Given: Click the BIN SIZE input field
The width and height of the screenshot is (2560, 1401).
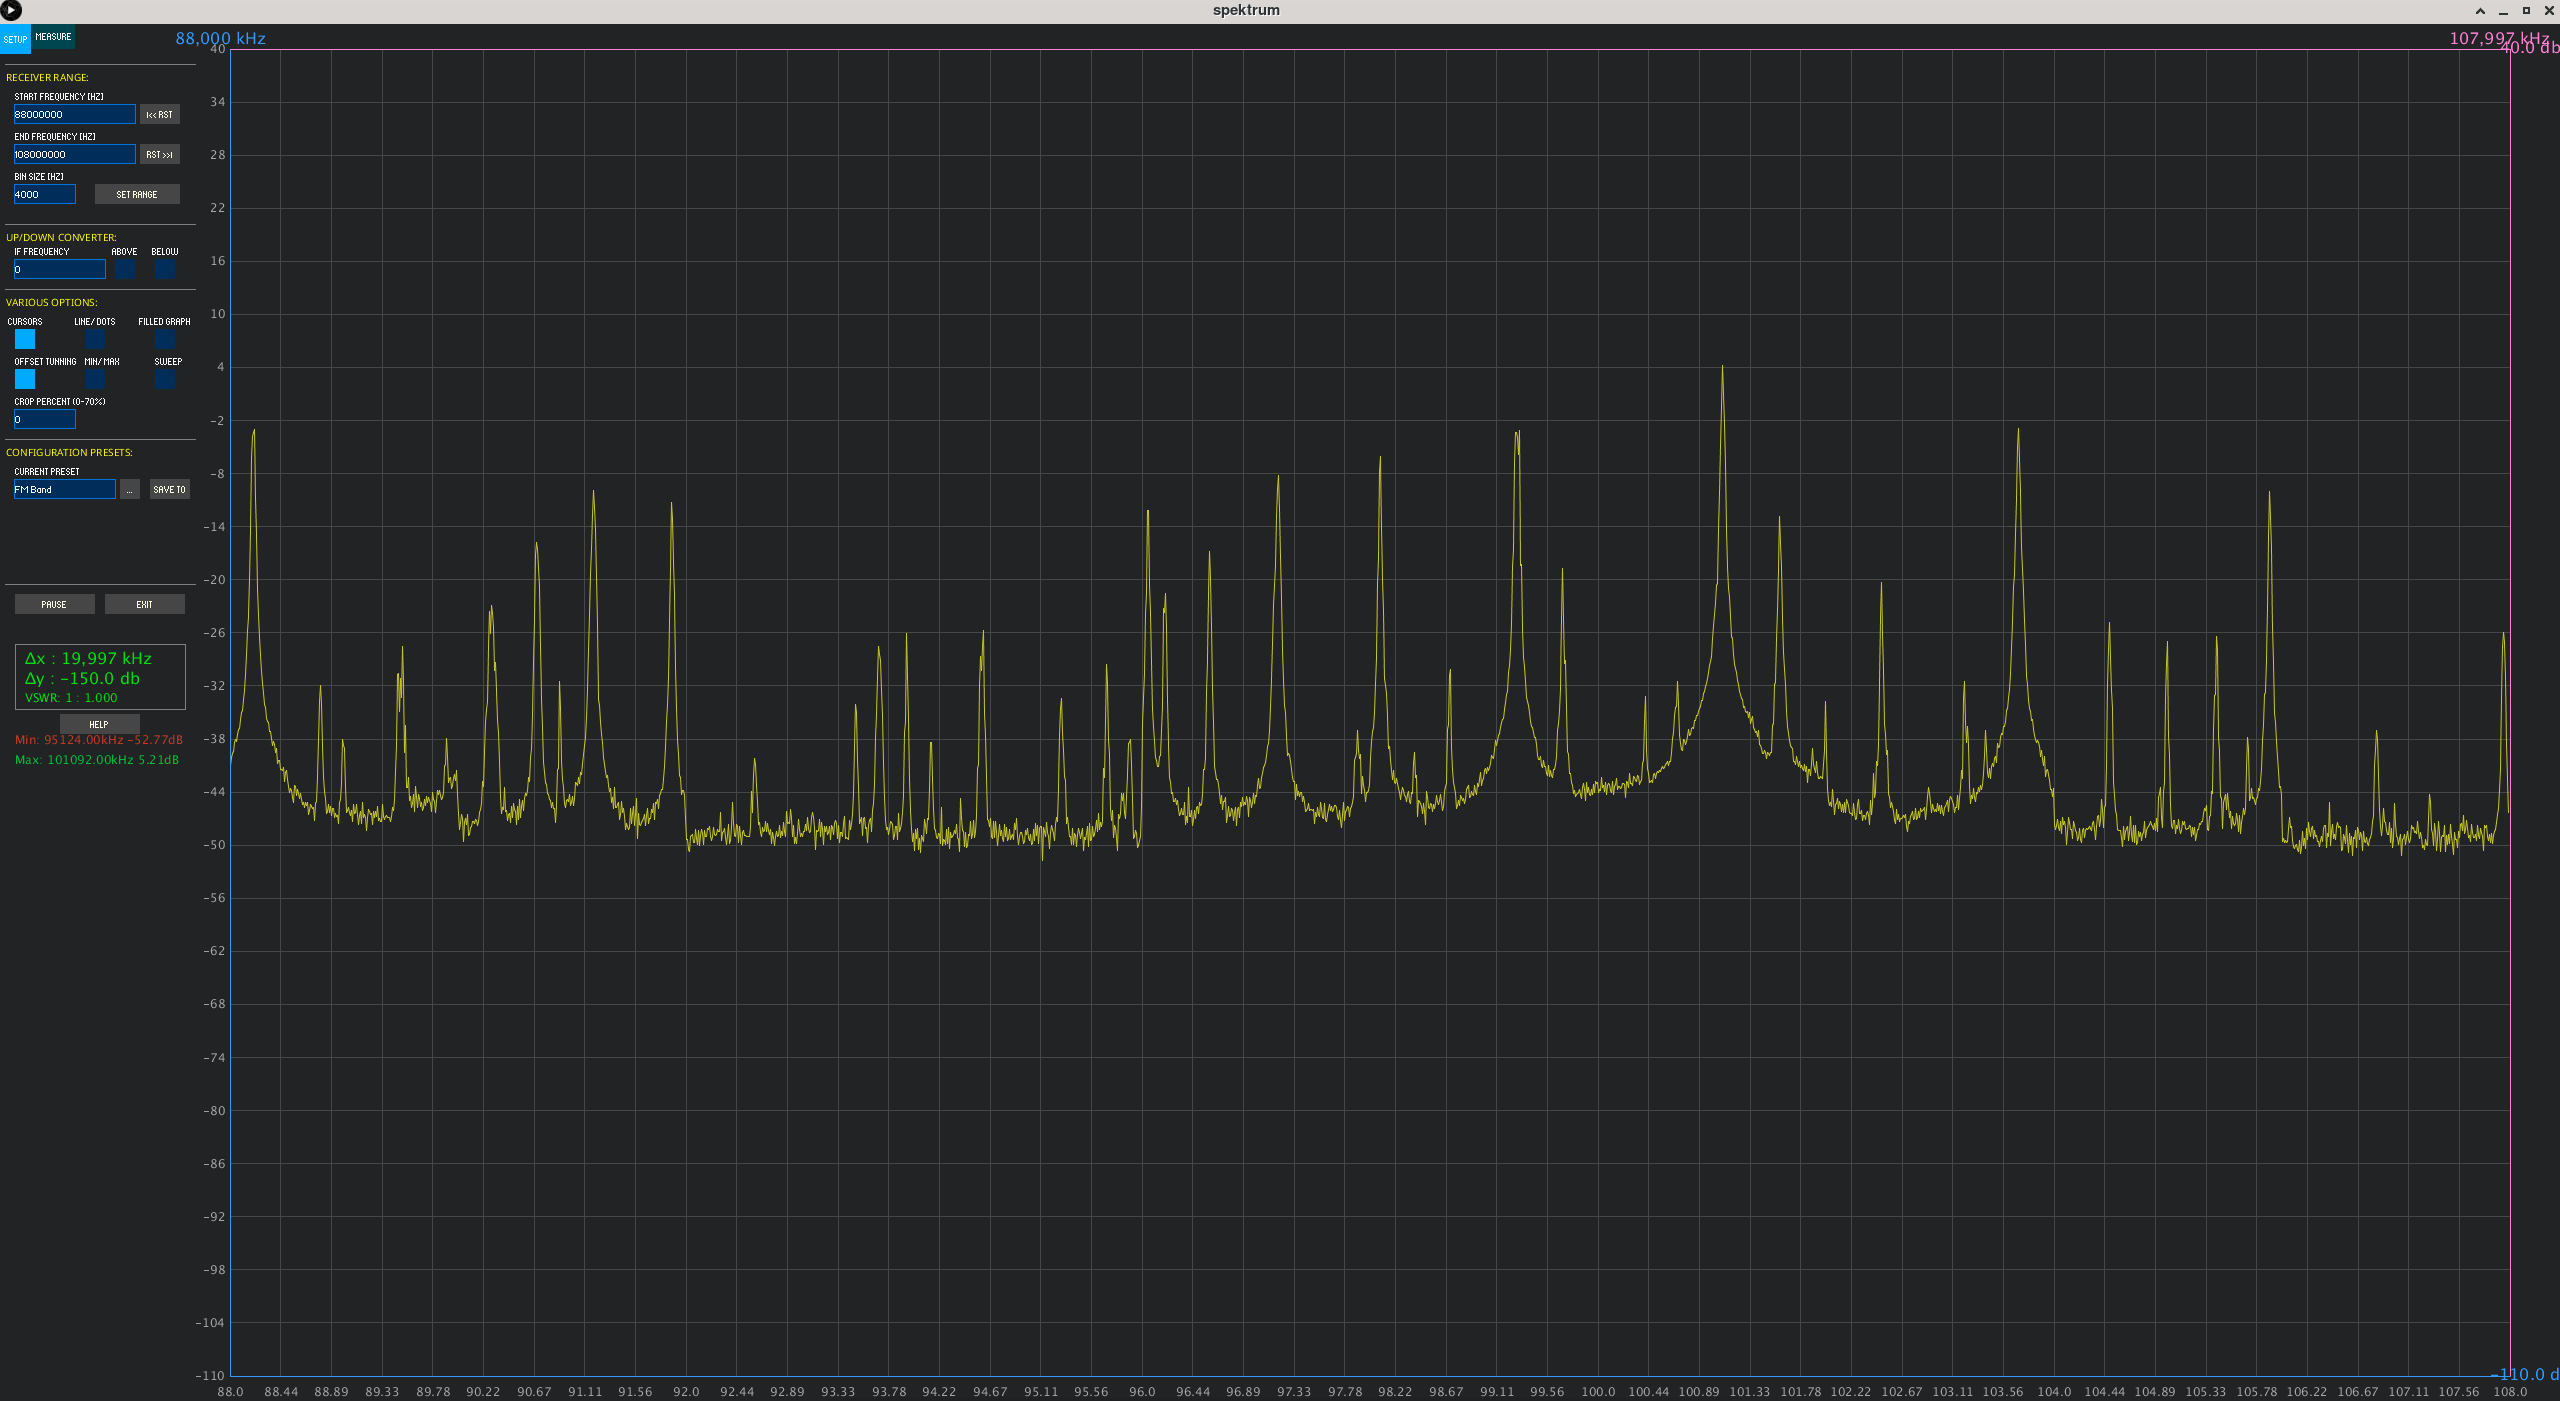Looking at the screenshot, I should tap(44, 195).
